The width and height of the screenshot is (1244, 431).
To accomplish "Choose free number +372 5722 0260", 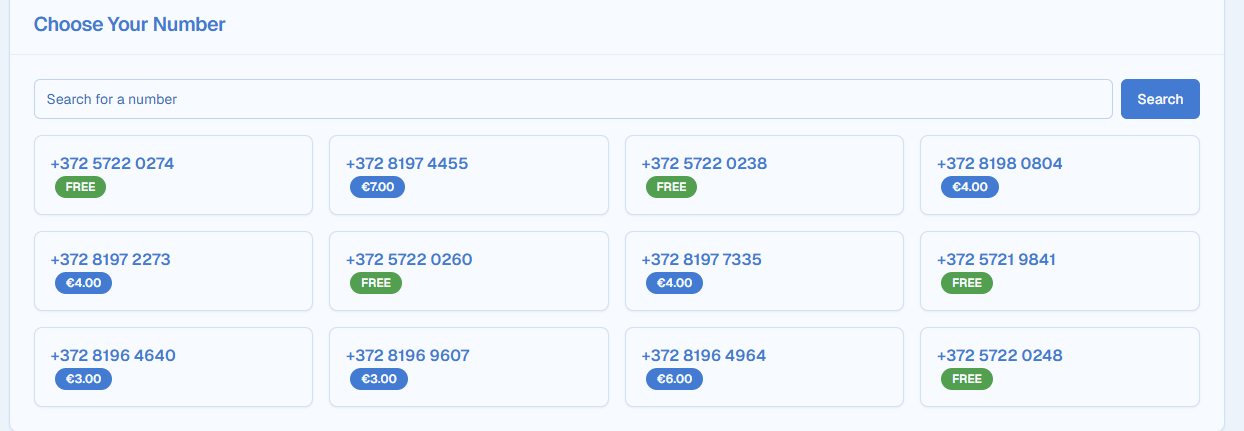I will click(x=468, y=270).
